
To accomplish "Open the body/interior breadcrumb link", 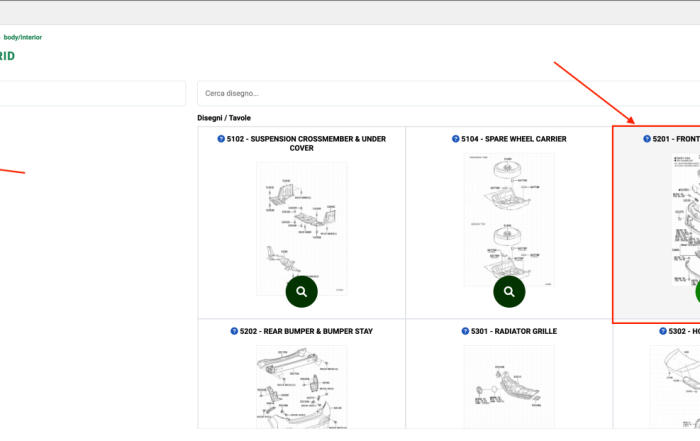I will tap(23, 37).
